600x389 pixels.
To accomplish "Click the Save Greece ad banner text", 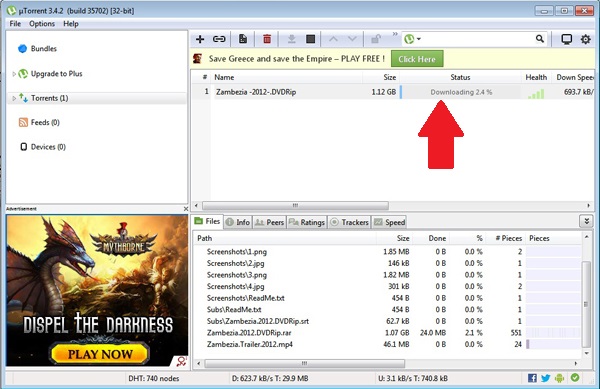I will 297,59.
